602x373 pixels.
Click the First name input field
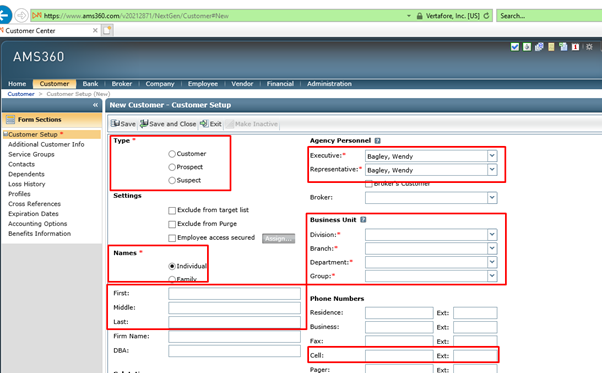234,294
